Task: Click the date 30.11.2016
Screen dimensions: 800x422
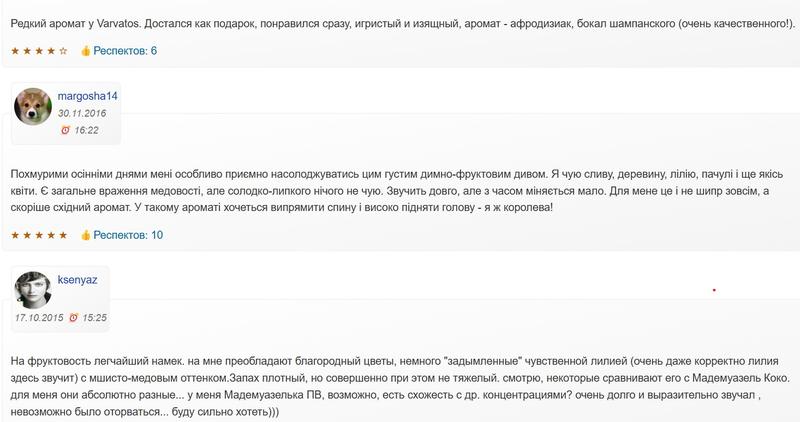Action: pyautogui.click(x=82, y=114)
